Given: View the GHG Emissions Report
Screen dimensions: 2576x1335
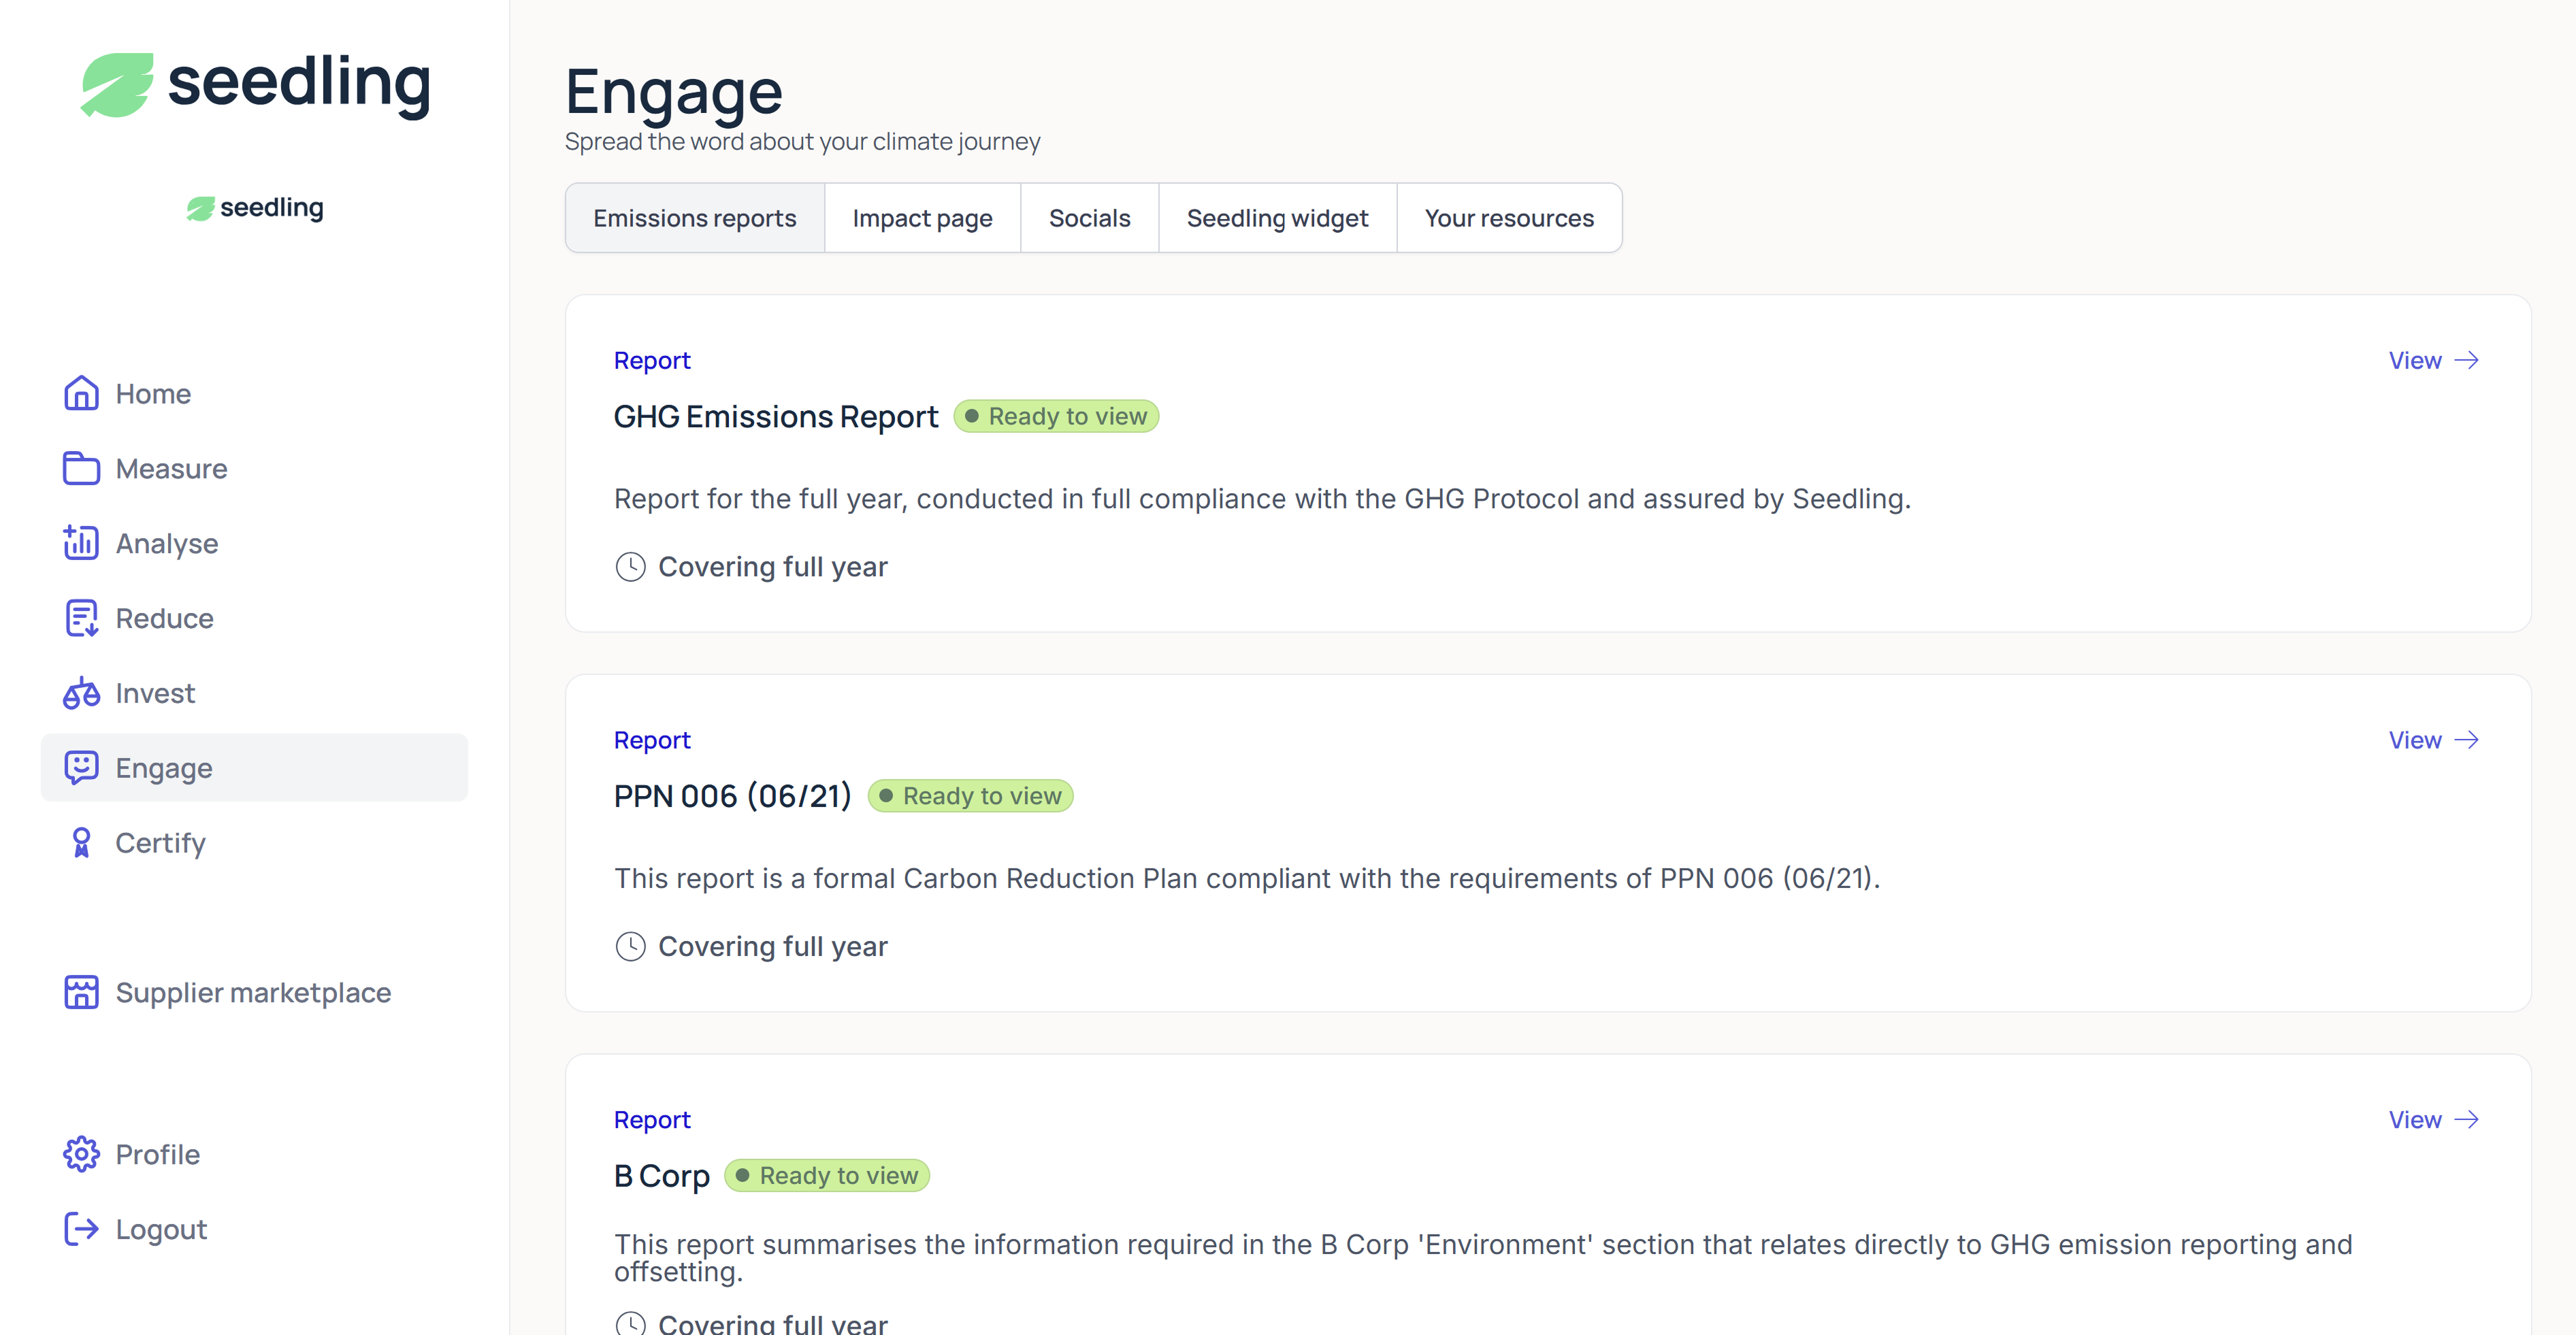Looking at the screenshot, I should point(2433,360).
